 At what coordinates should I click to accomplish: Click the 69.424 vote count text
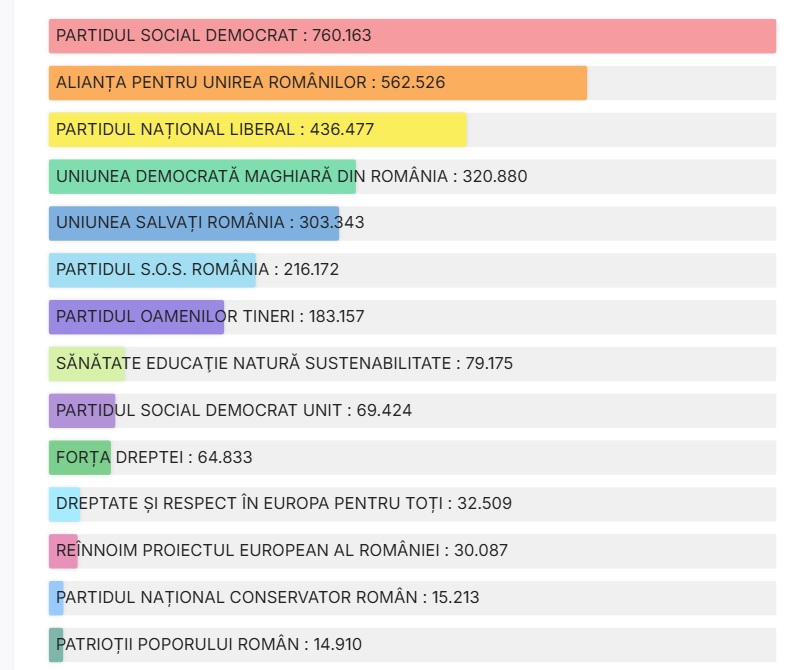(x=381, y=411)
